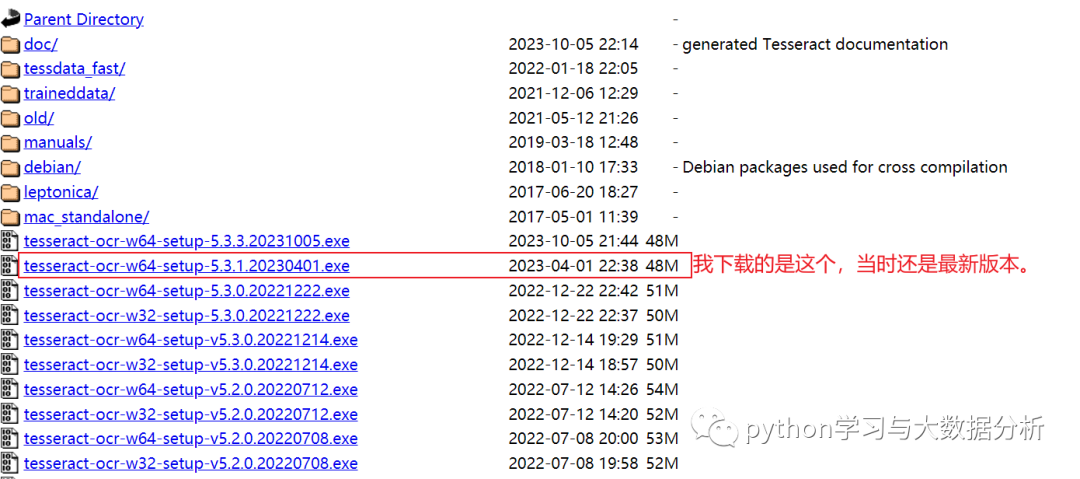
Task: Click the folder icon beside tessdata_fast/
Action: pyautogui.click(x=10, y=69)
